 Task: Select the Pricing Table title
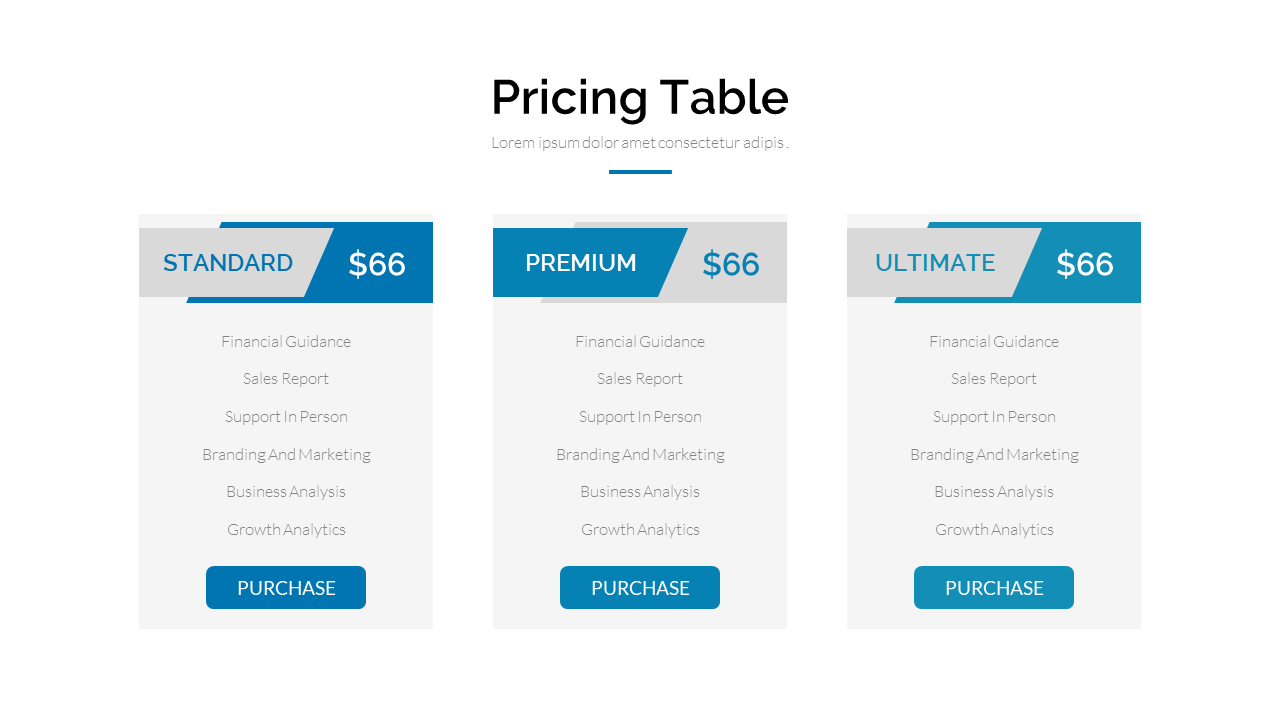pyautogui.click(x=640, y=98)
